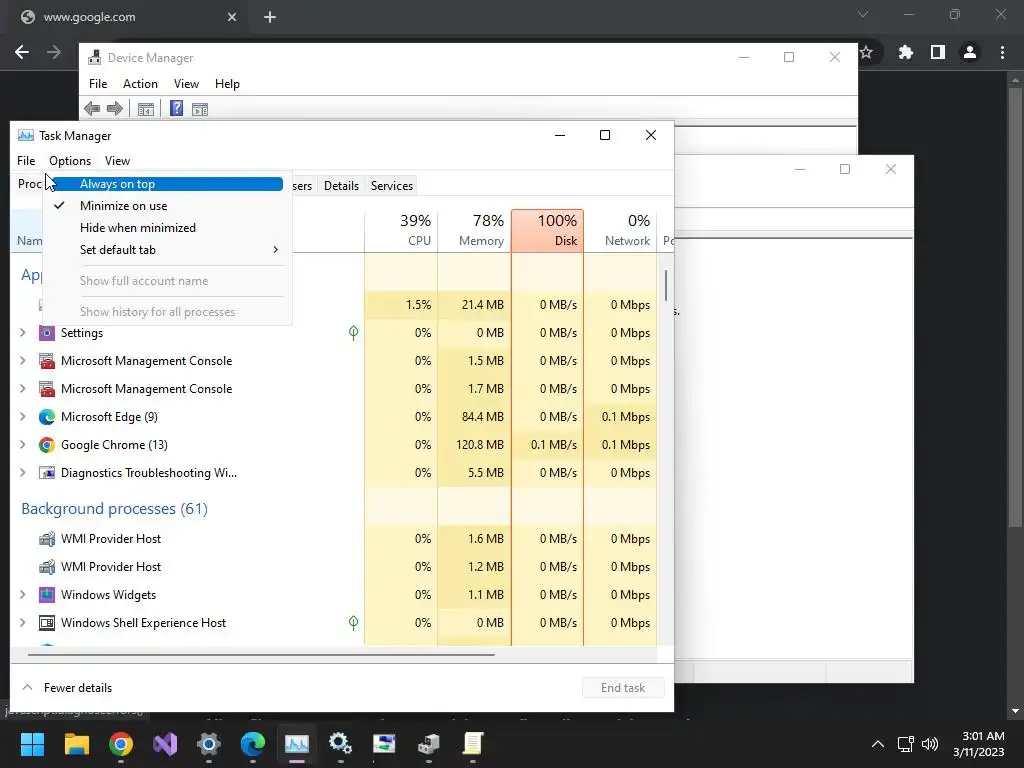
Task: Switch to the Services tab
Action: click(x=392, y=186)
